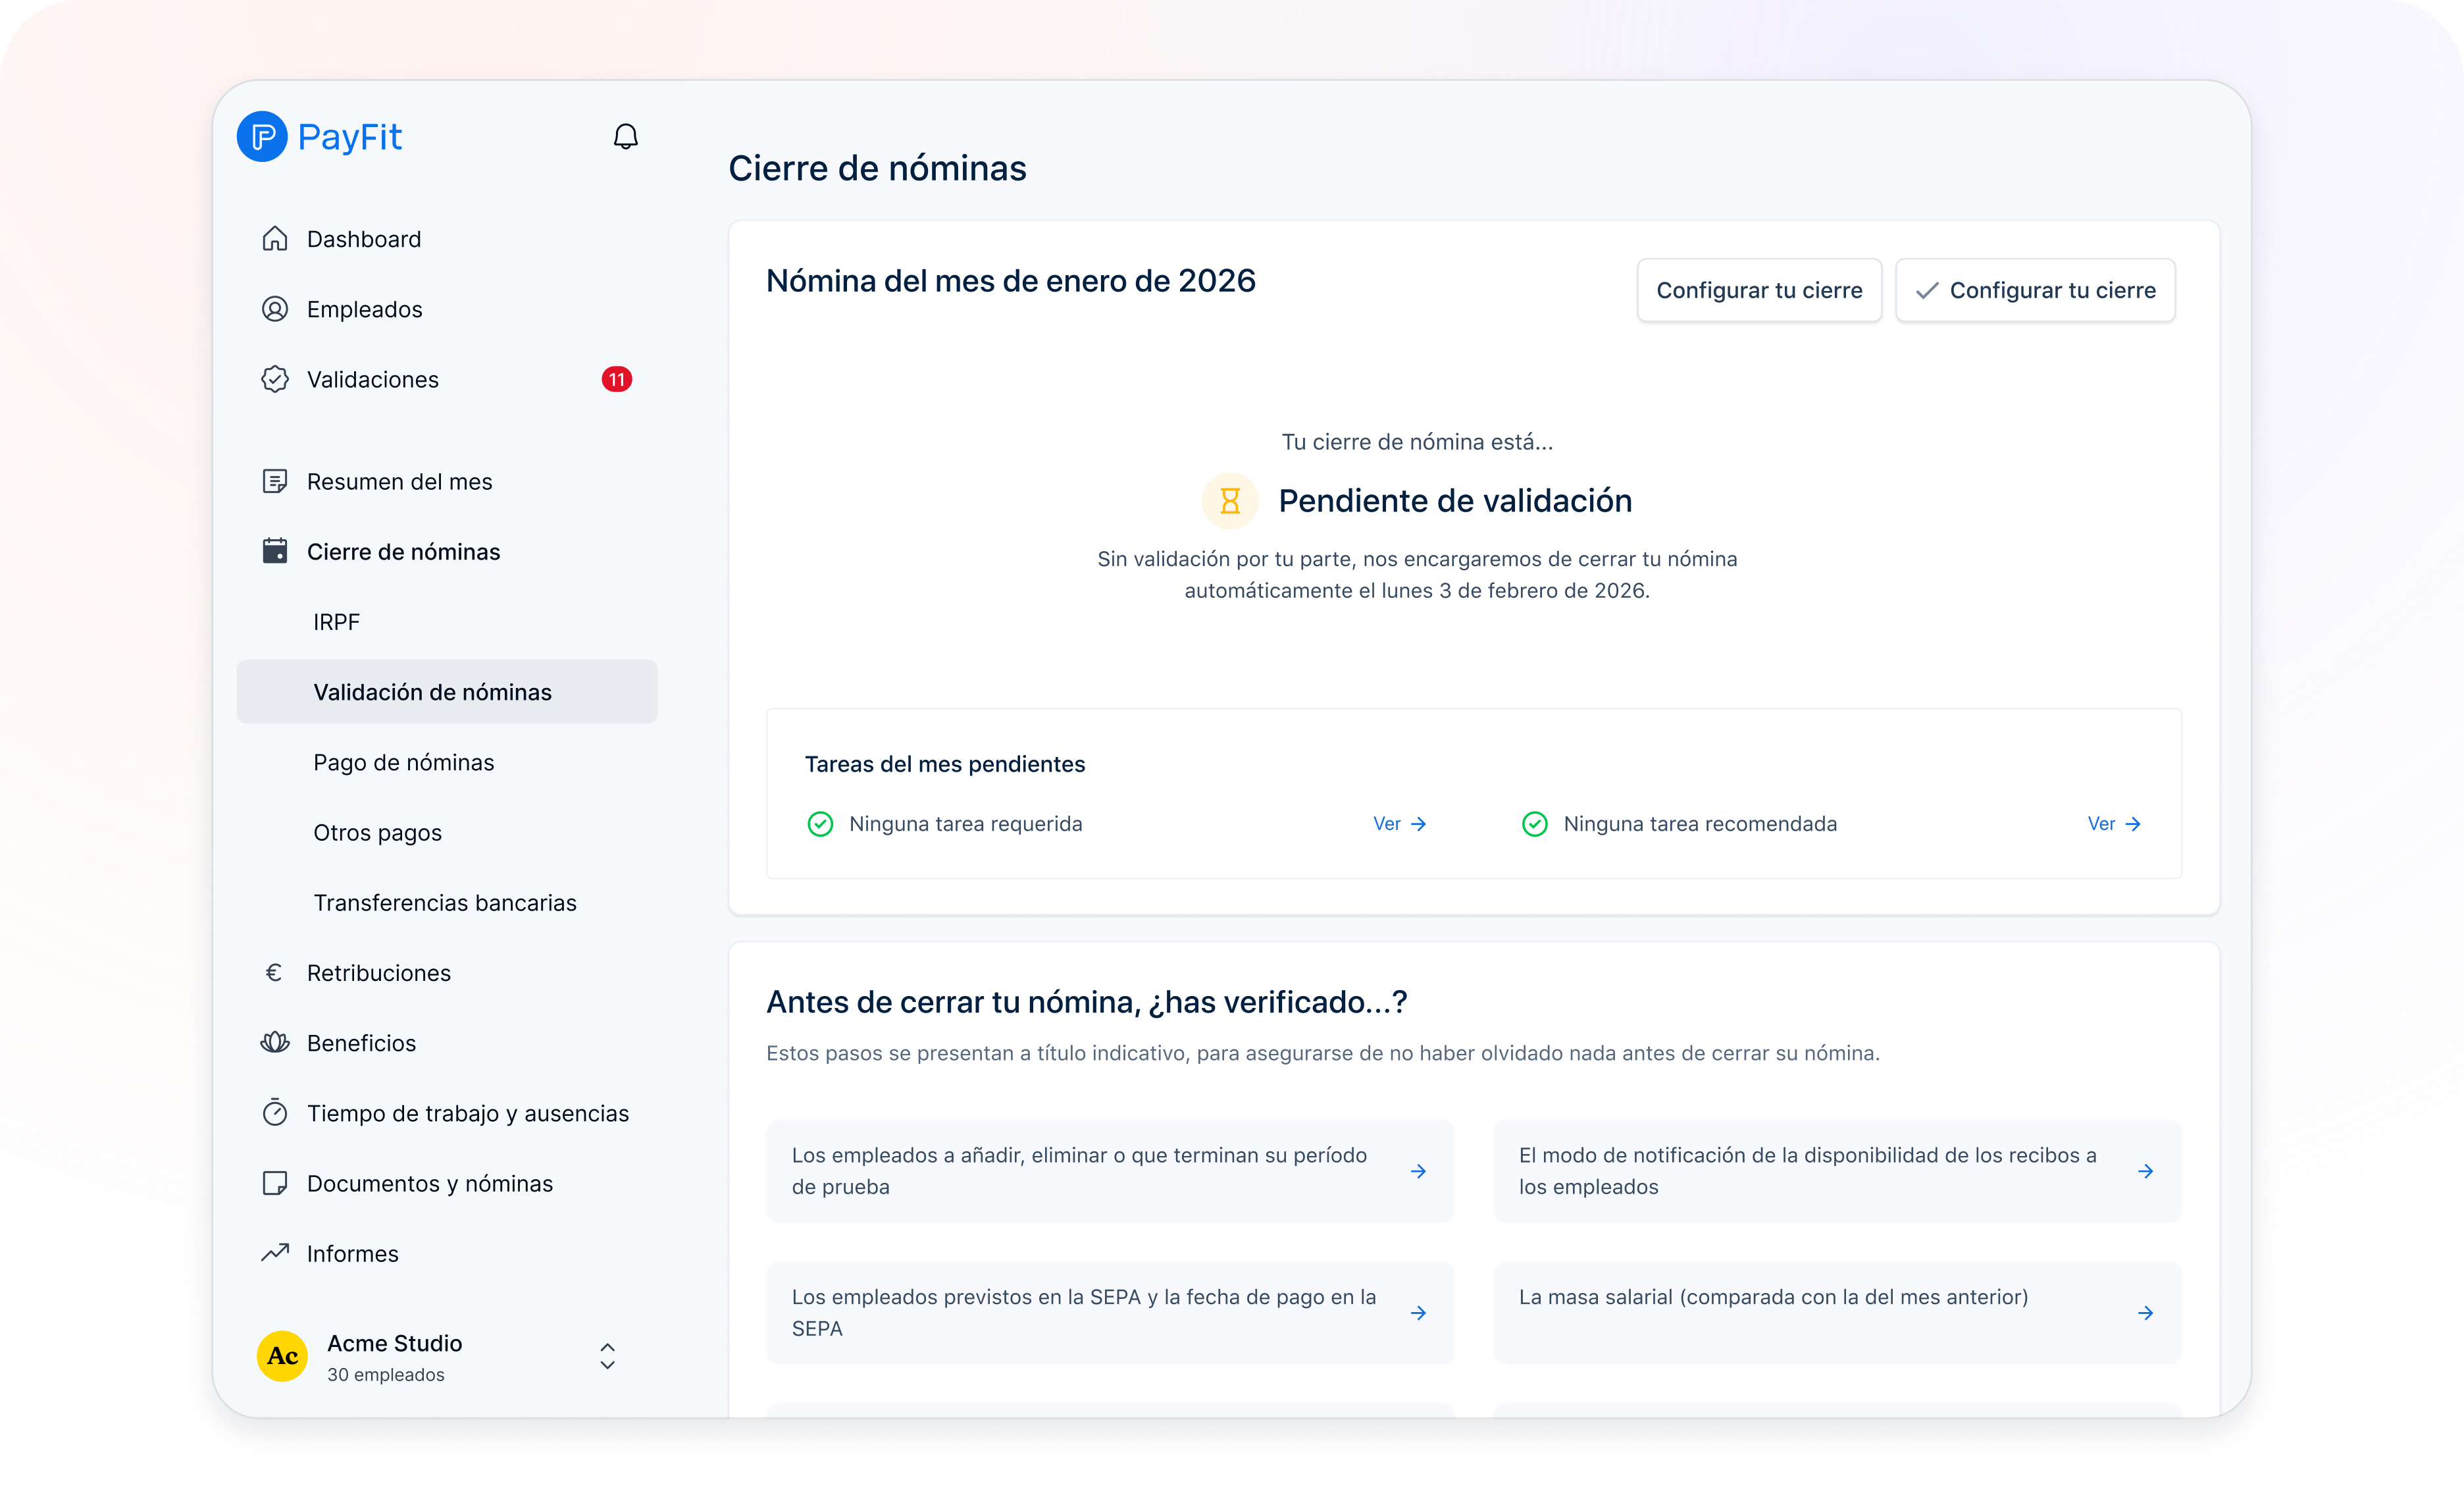The height and width of the screenshot is (1501, 2464).
Task: Select IRPF in the sidebar submenu
Action: pos(336,622)
